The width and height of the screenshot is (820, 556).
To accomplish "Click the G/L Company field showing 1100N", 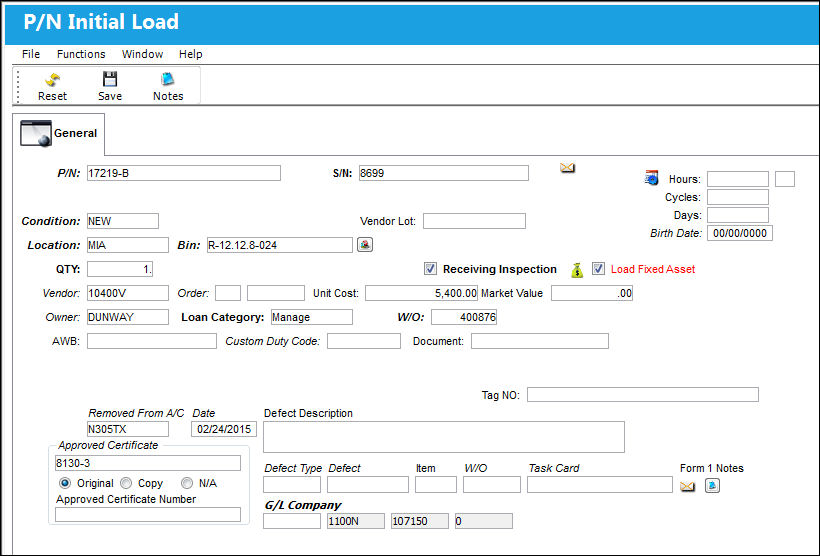I will pos(356,521).
